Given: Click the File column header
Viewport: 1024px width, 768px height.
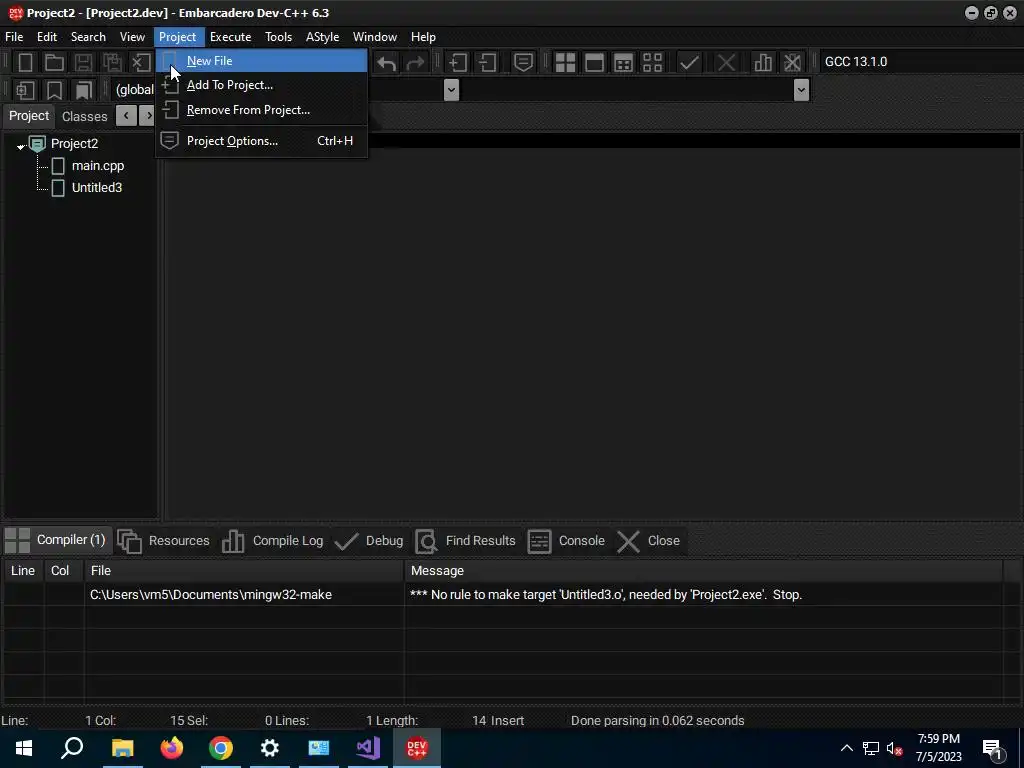Looking at the screenshot, I should click(244, 571).
